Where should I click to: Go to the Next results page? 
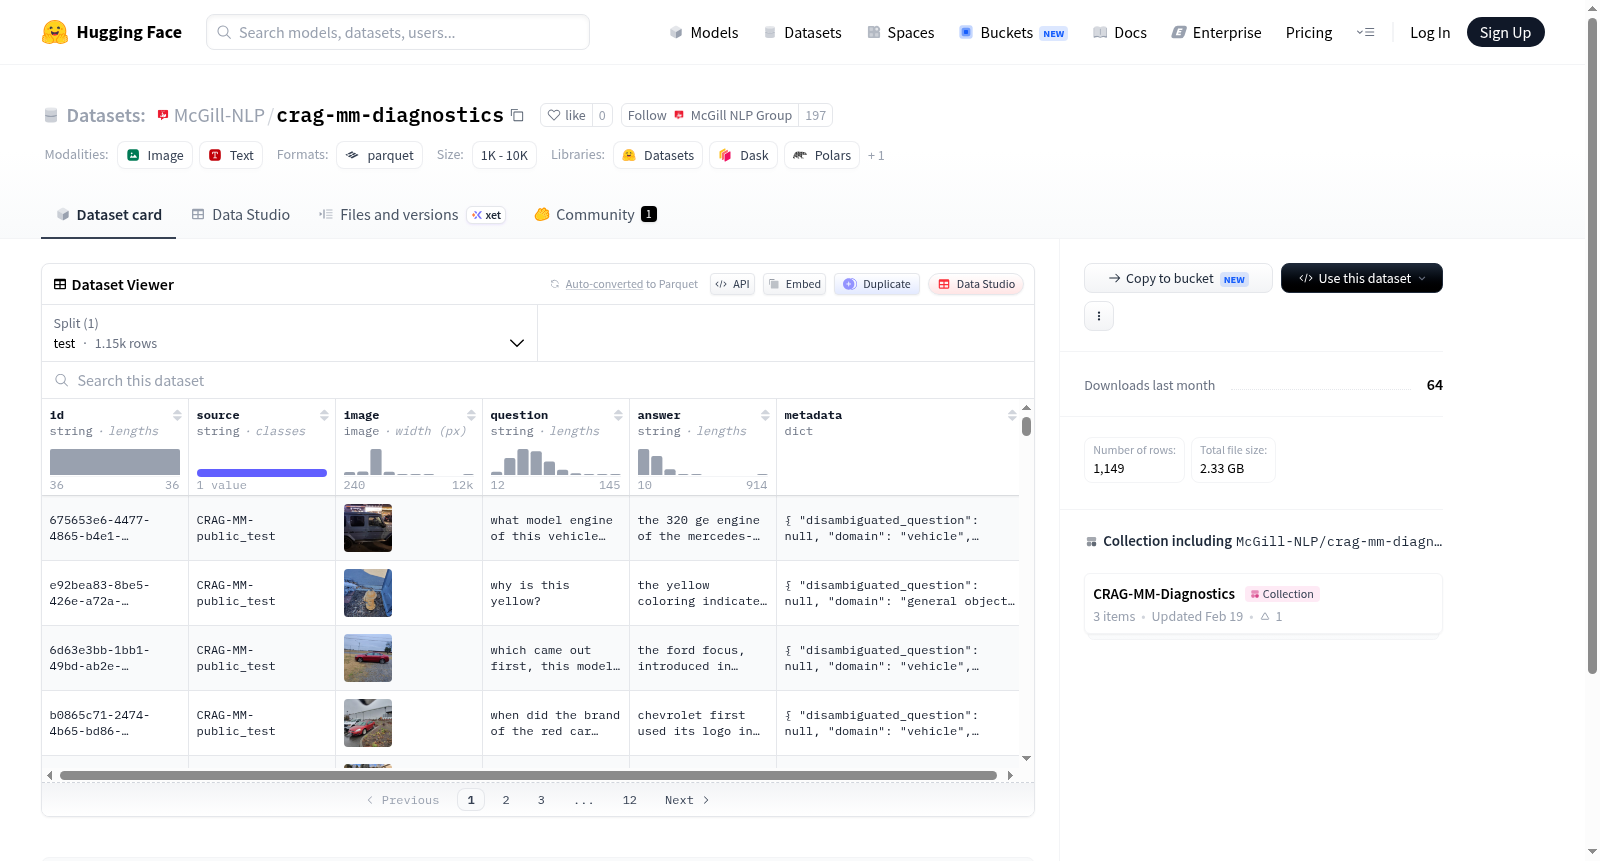pos(687,800)
